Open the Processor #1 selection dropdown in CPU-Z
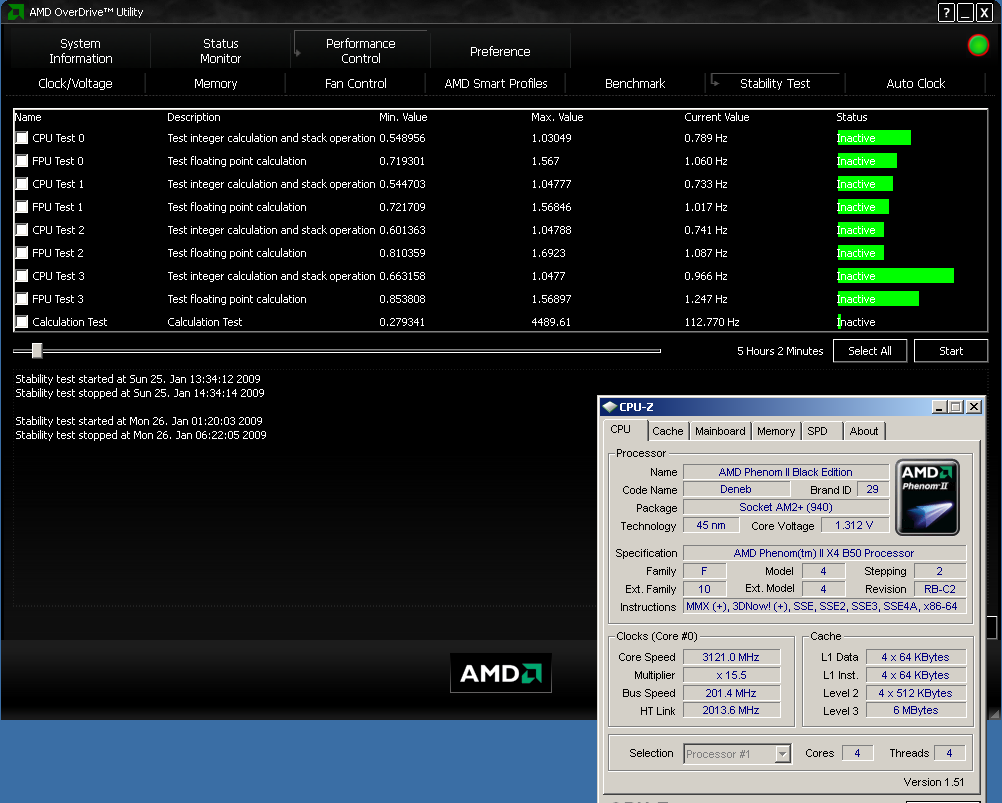The height and width of the screenshot is (803, 1002). (783, 754)
